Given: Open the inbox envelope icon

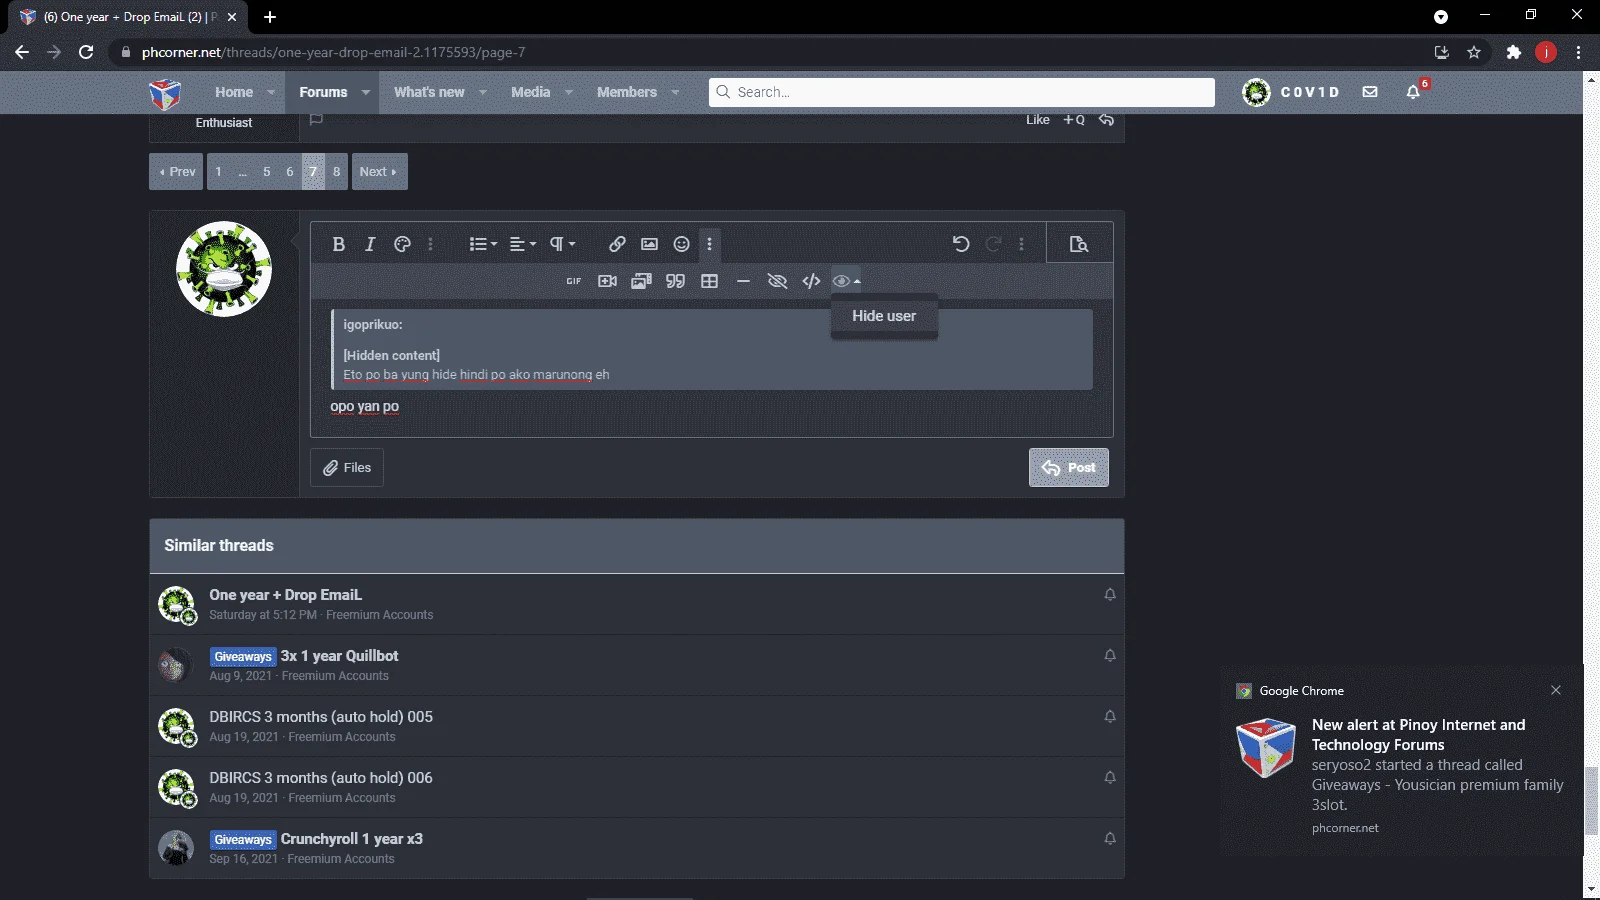Looking at the screenshot, I should pos(1370,92).
